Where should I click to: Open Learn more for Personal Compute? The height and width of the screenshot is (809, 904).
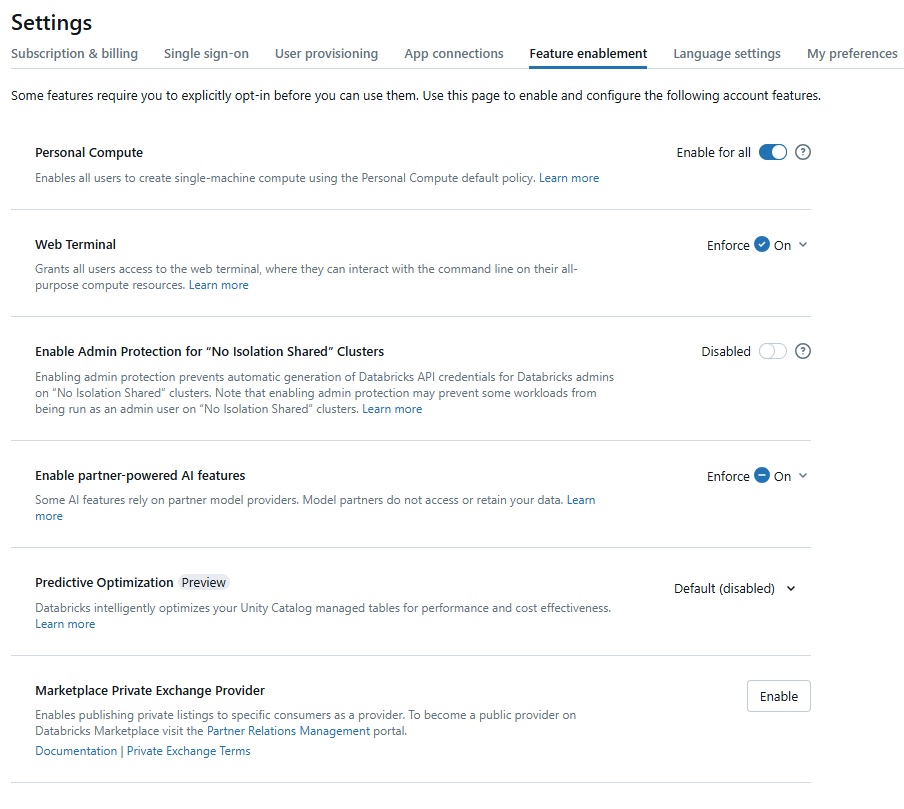pyautogui.click(x=569, y=177)
